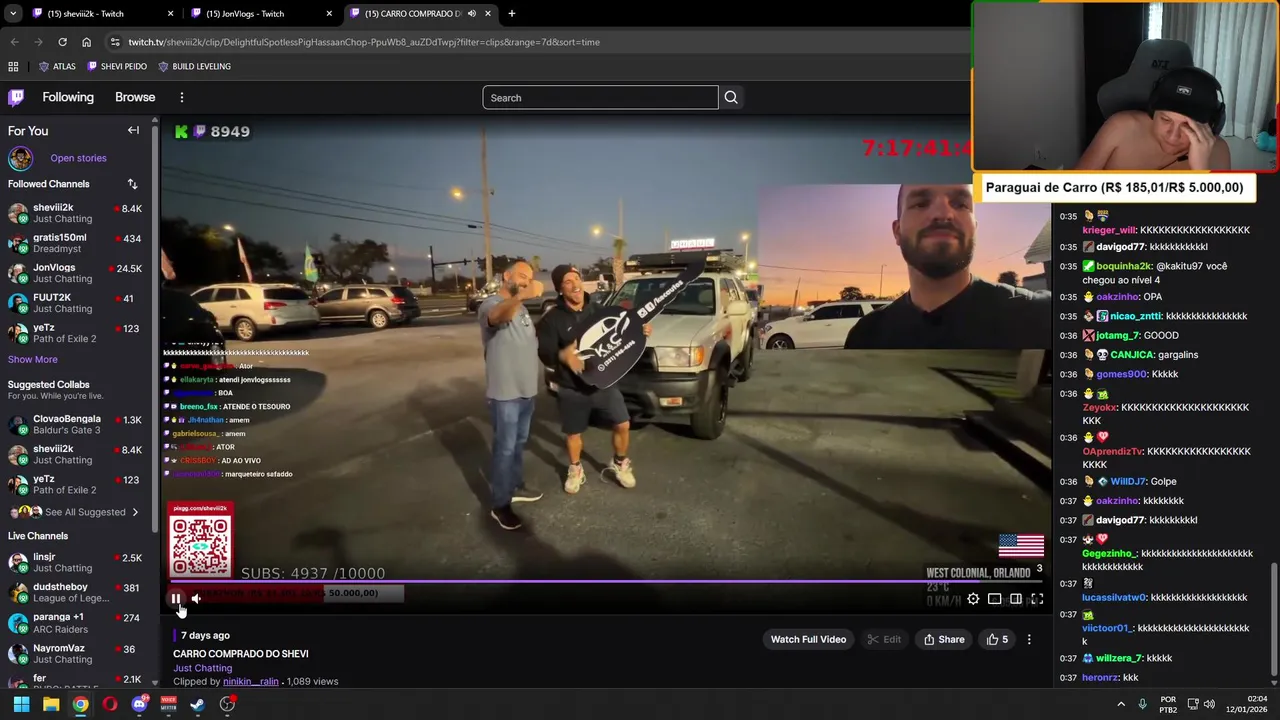
Task: Toggle theatre mode on clip player
Action: pos(1015,599)
